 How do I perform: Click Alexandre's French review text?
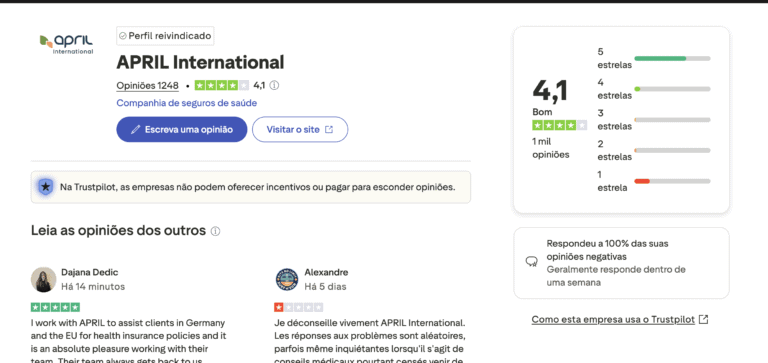pyautogui.click(x=370, y=340)
